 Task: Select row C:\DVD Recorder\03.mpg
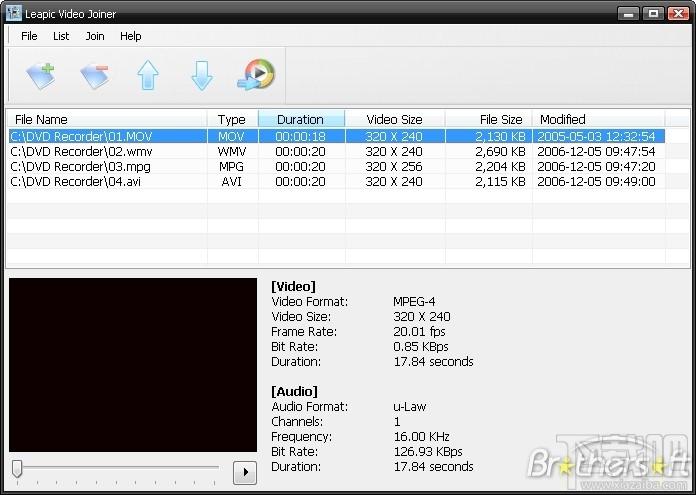[x=336, y=166]
